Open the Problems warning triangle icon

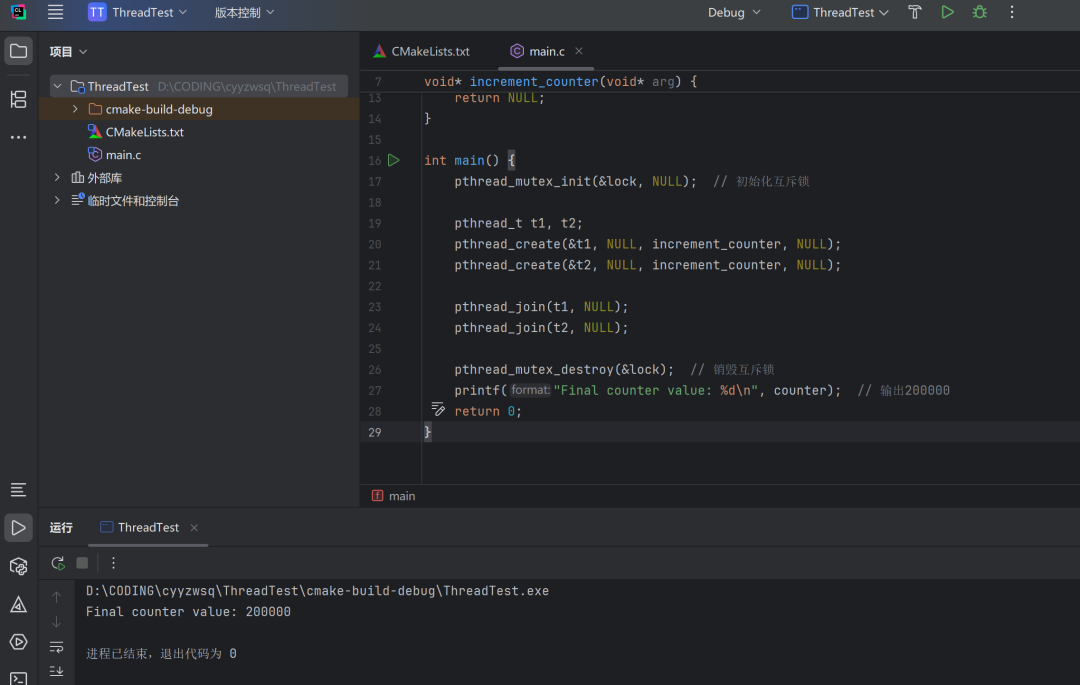[19, 604]
